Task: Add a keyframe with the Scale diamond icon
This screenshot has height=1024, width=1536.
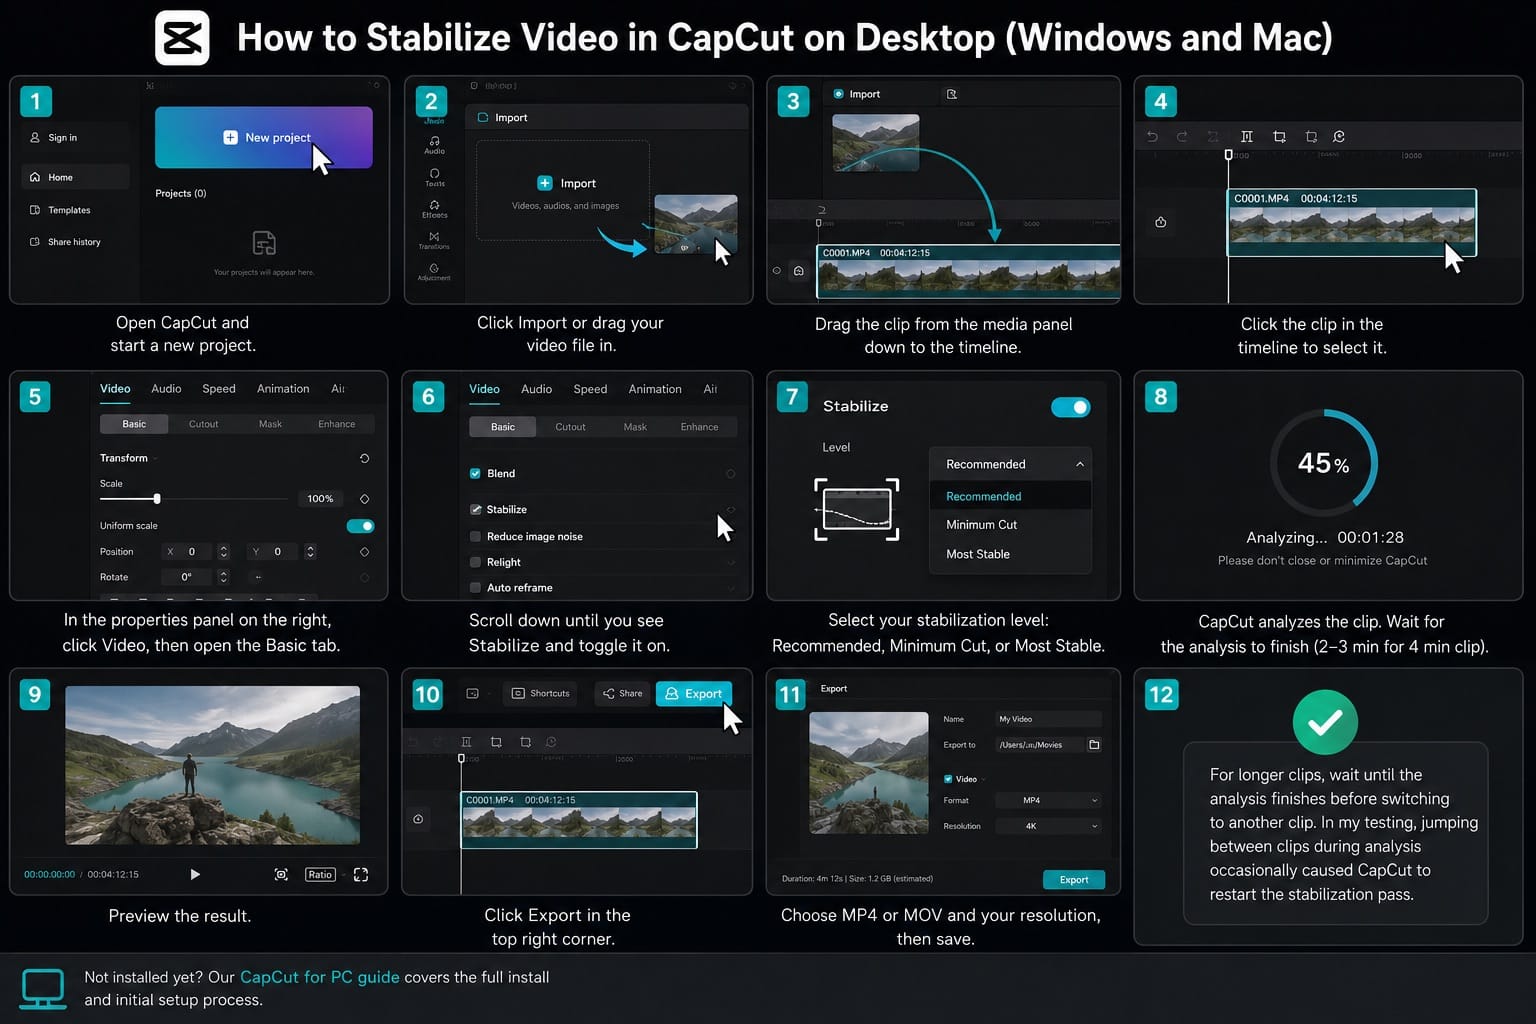Action: pyautogui.click(x=364, y=498)
